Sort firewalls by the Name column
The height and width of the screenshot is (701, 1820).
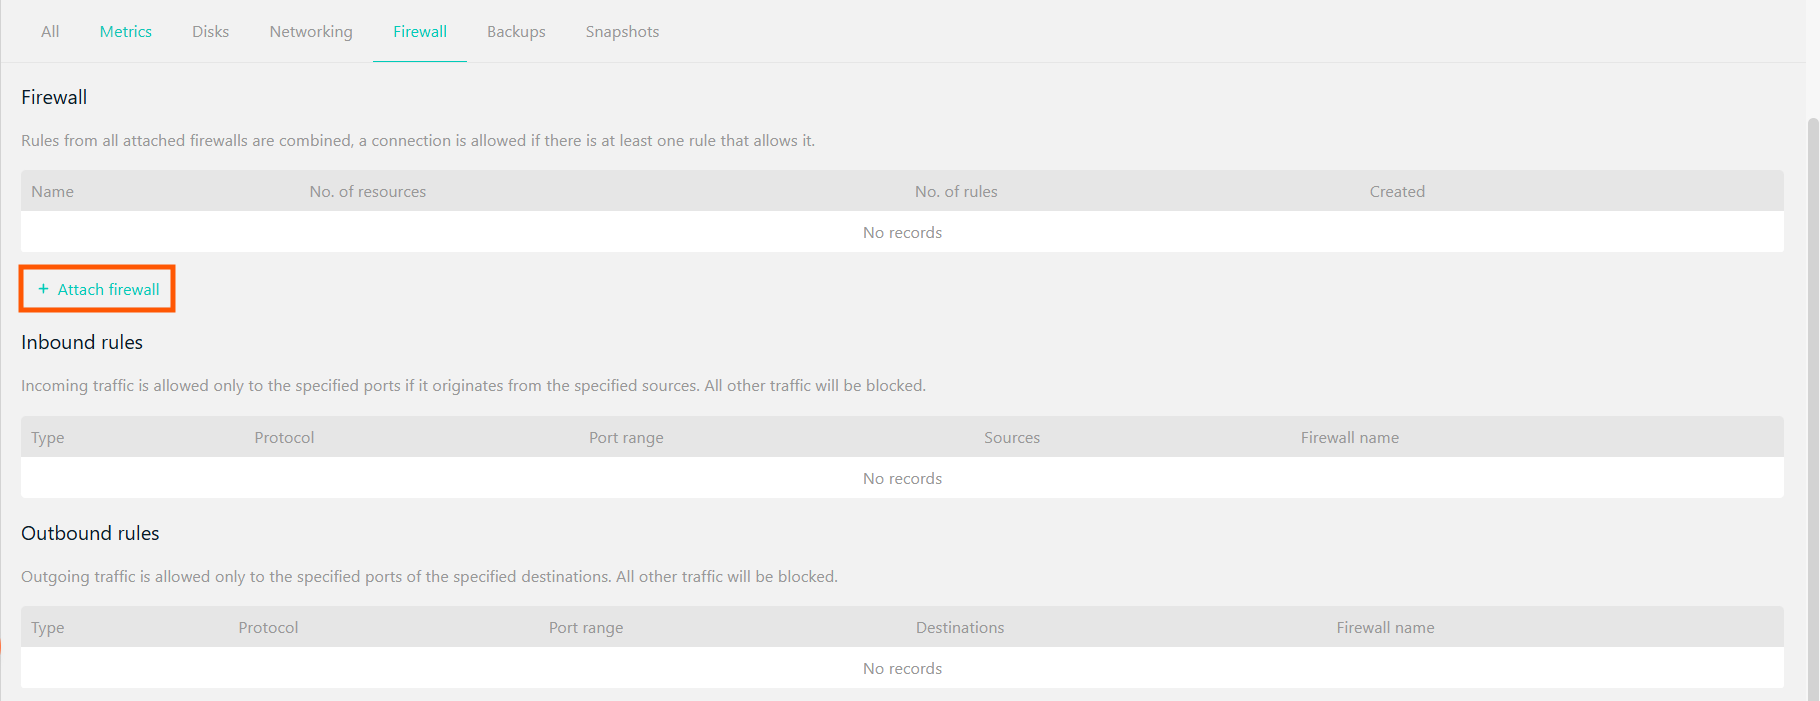coord(52,191)
